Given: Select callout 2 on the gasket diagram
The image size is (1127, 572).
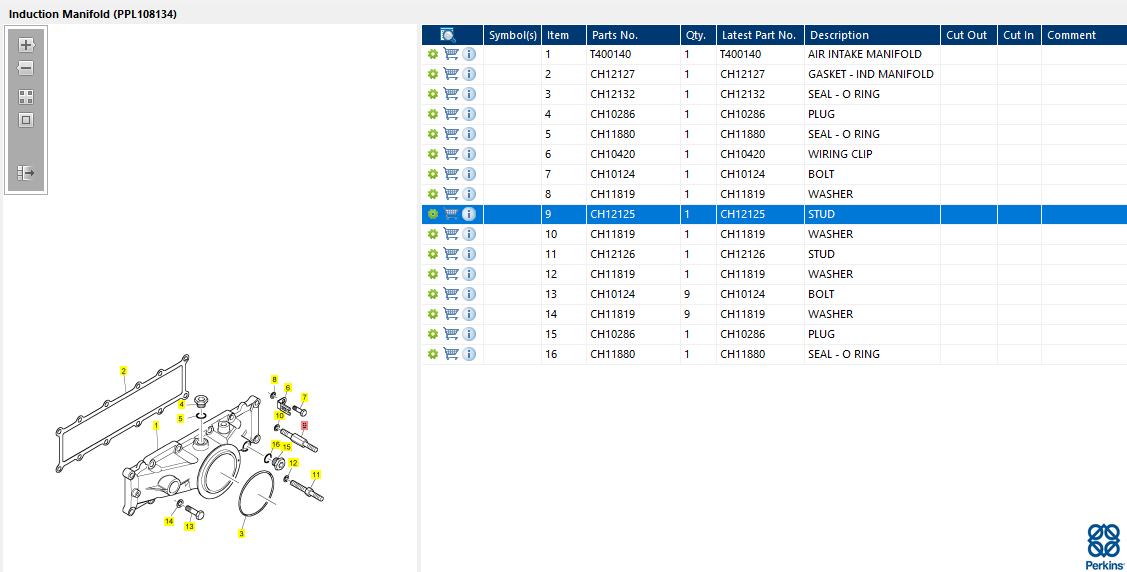Looking at the screenshot, I should 124,371.
